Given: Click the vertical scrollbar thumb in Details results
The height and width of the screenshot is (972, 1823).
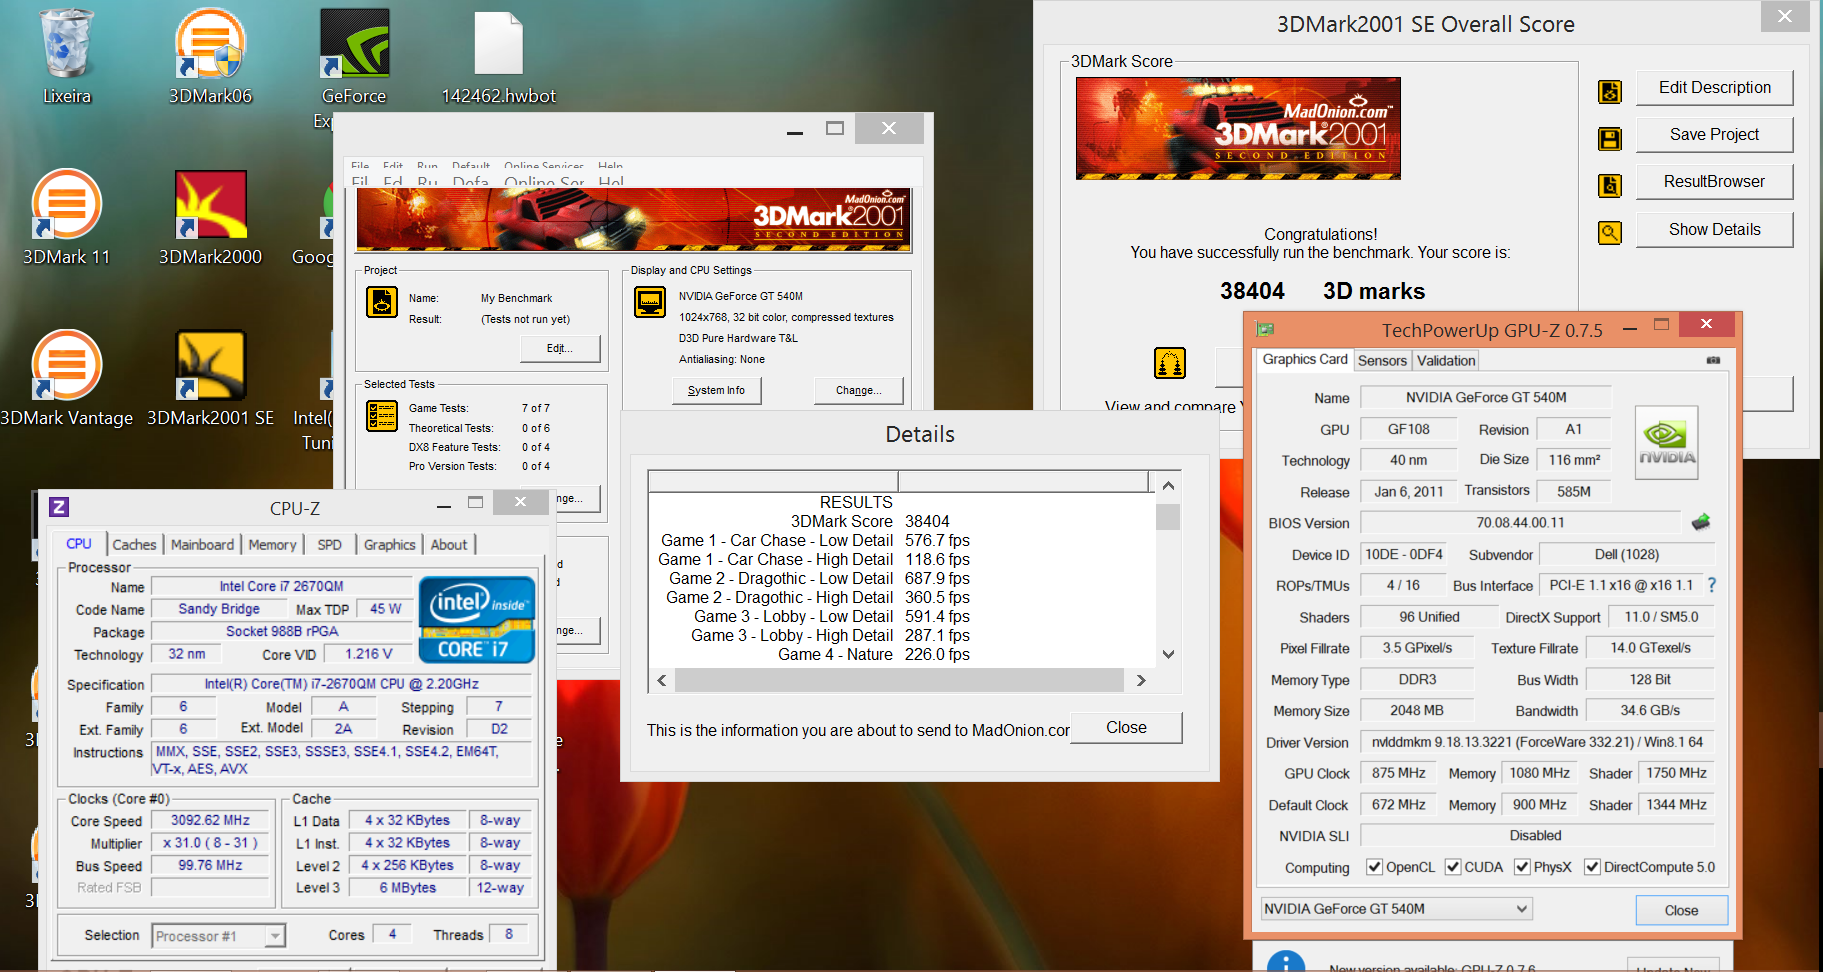Looking at the screenshot, I should point(1168,517).
